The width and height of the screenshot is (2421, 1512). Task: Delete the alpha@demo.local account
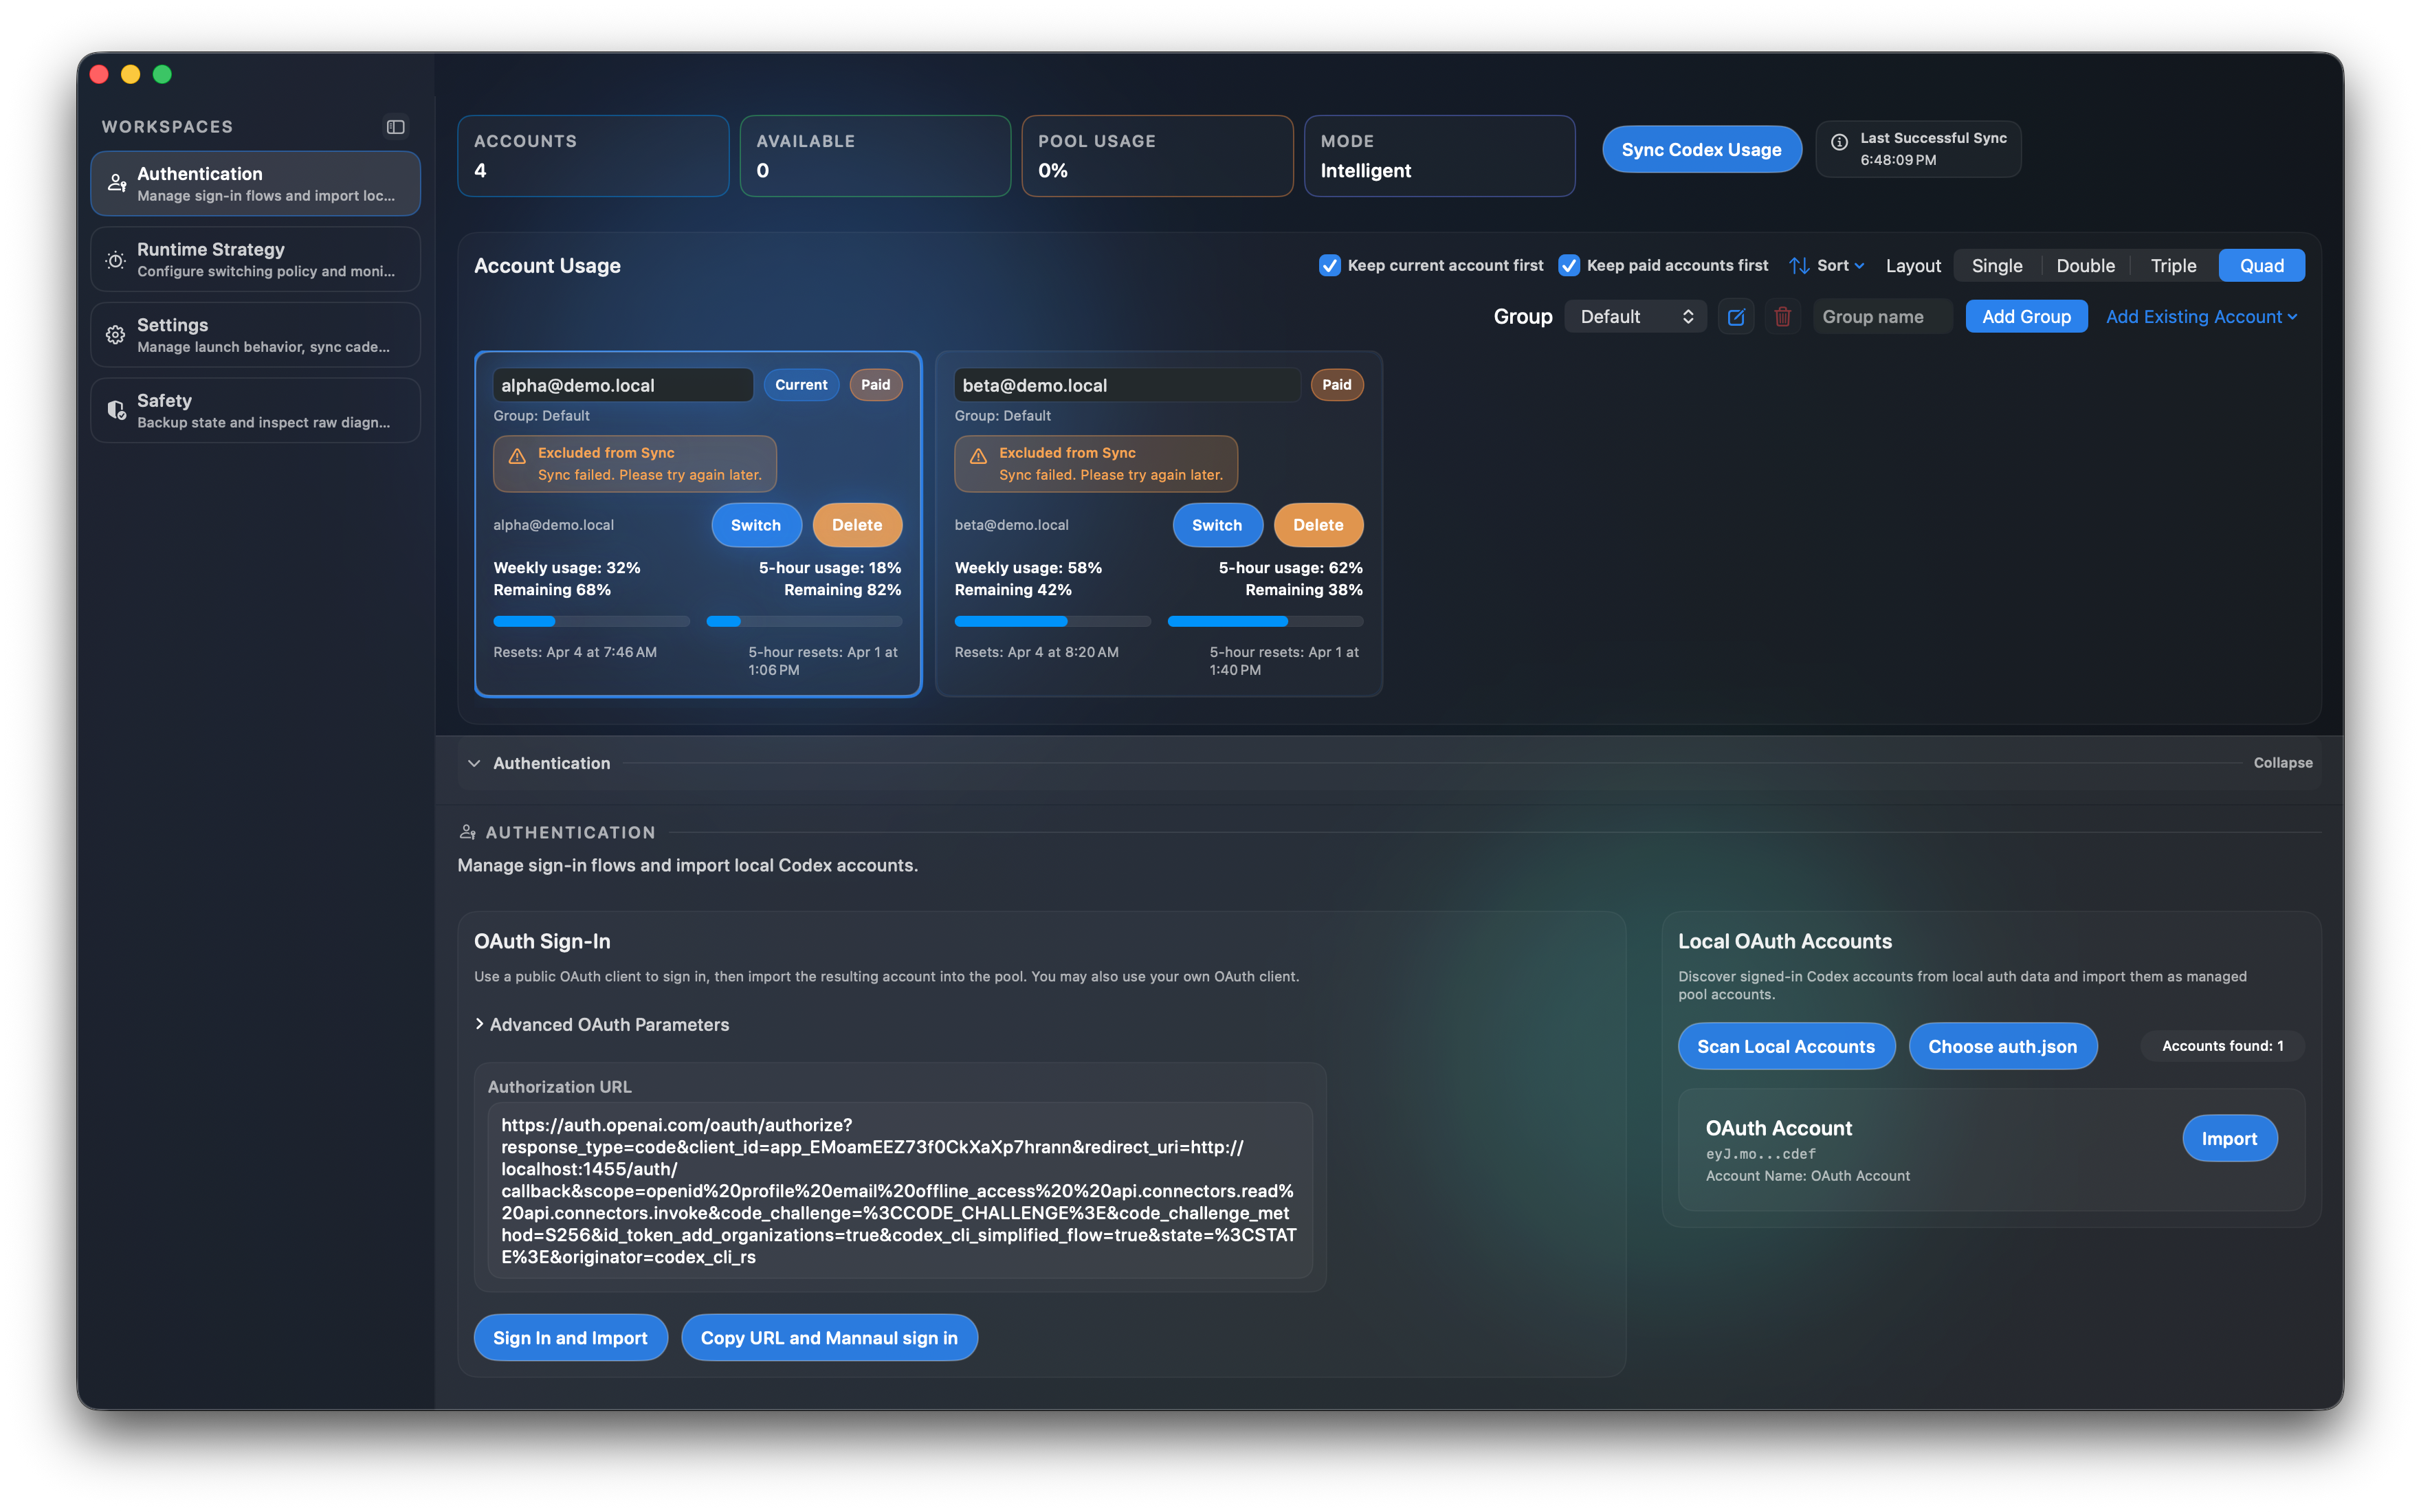(857, 525)
